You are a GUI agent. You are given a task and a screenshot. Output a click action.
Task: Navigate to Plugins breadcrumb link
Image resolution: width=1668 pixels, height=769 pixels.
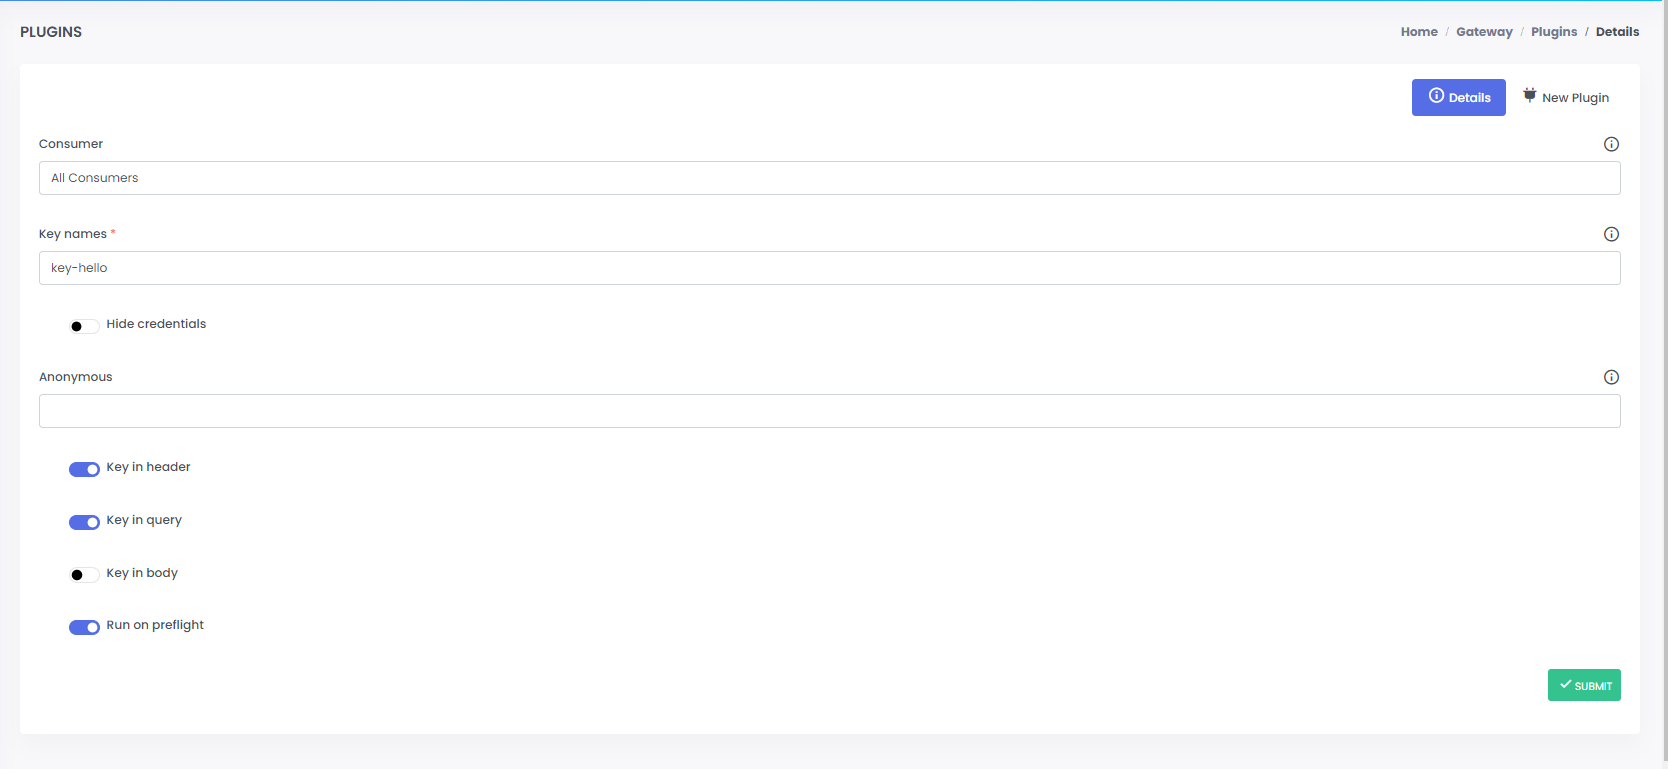pos(1554,32)
